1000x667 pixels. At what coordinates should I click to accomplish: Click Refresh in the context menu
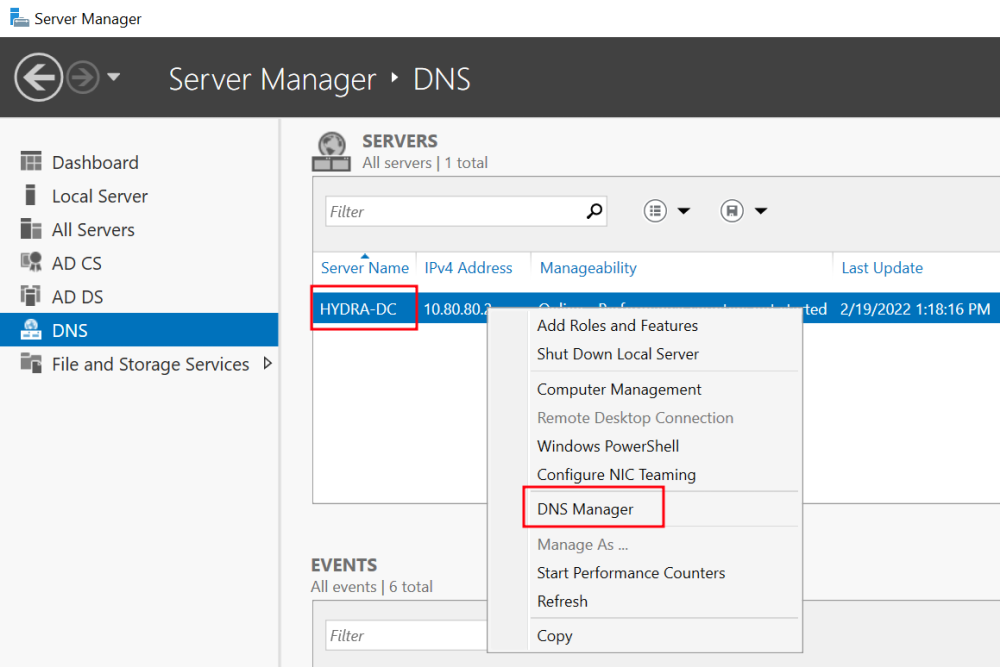coord(562,601)
